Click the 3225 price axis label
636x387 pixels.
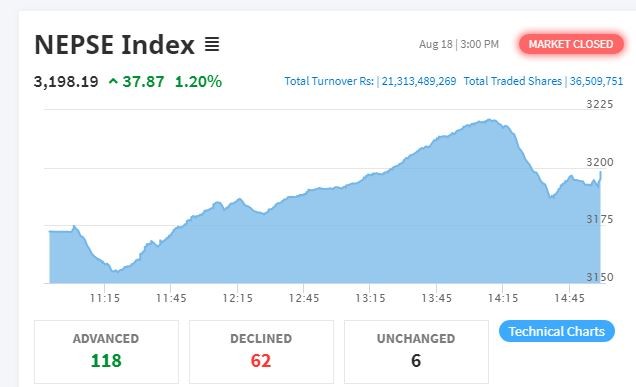point(599,104)
